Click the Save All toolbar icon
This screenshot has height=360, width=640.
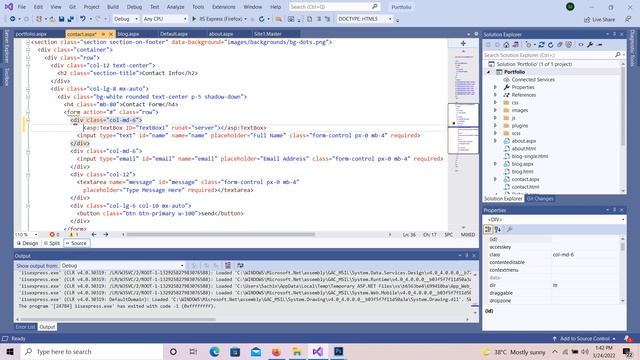pos(70,19)
